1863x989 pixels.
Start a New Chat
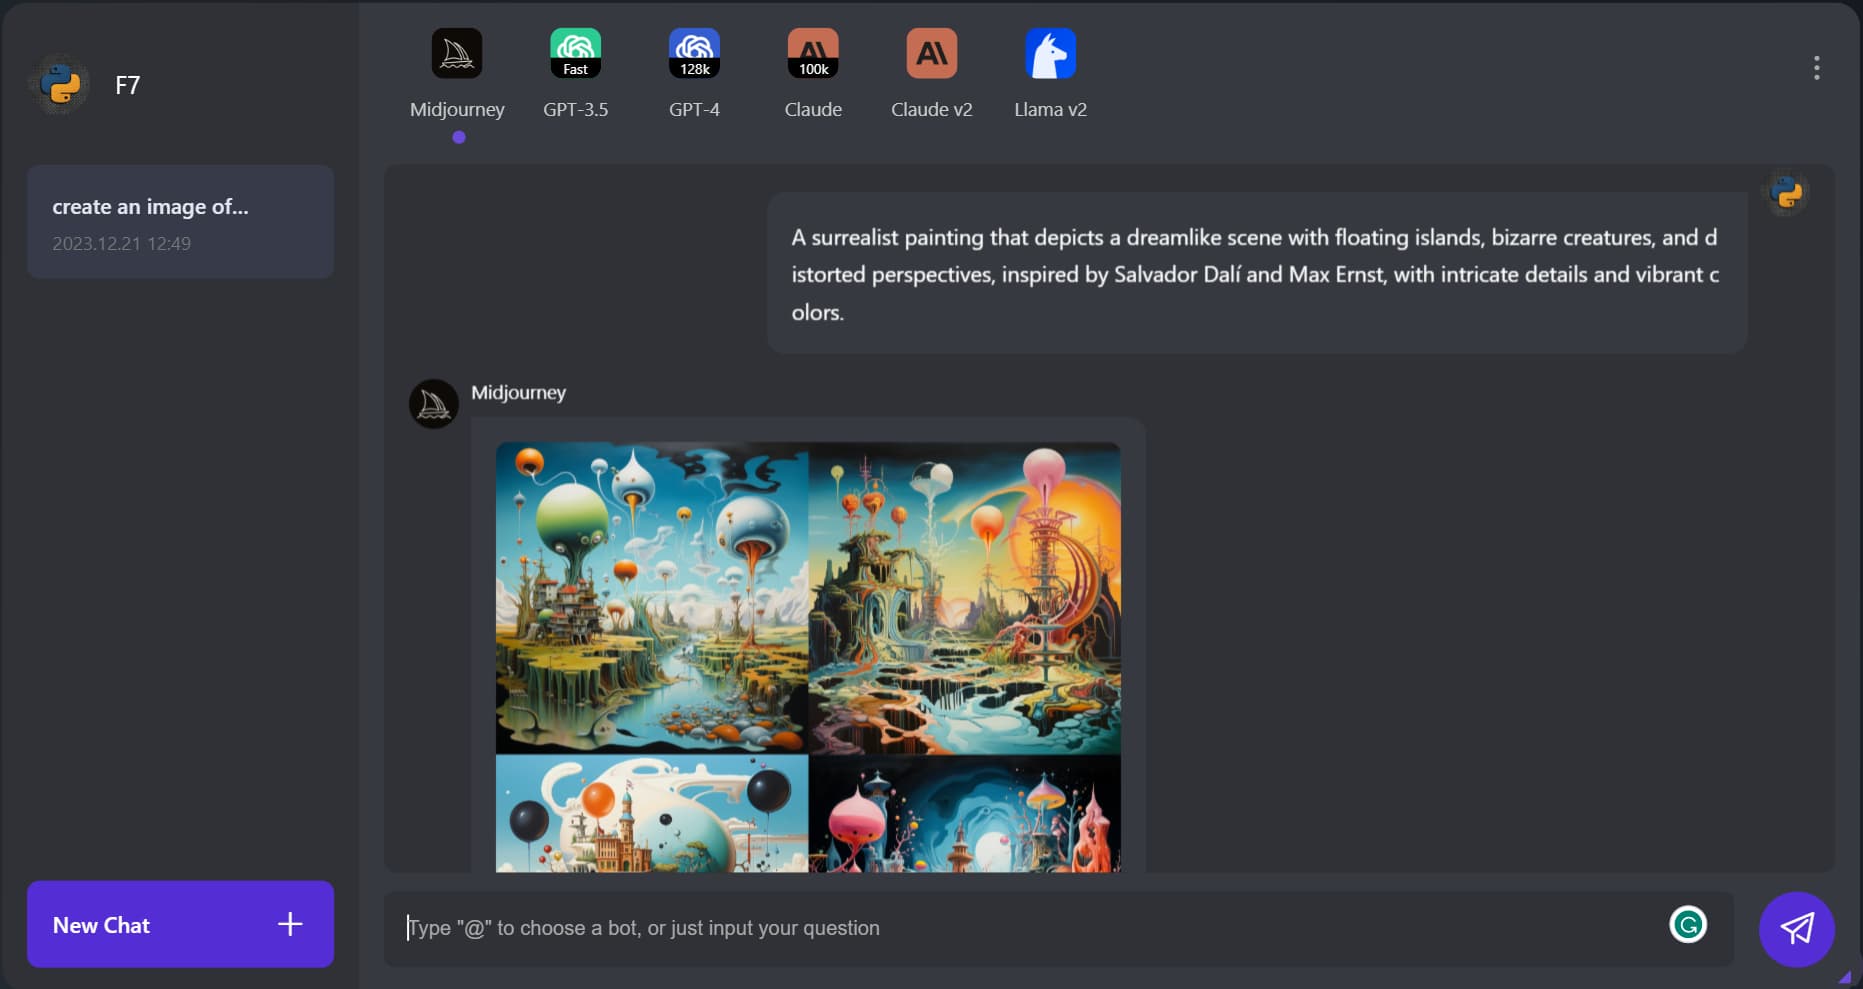click(x=180, y=924)
